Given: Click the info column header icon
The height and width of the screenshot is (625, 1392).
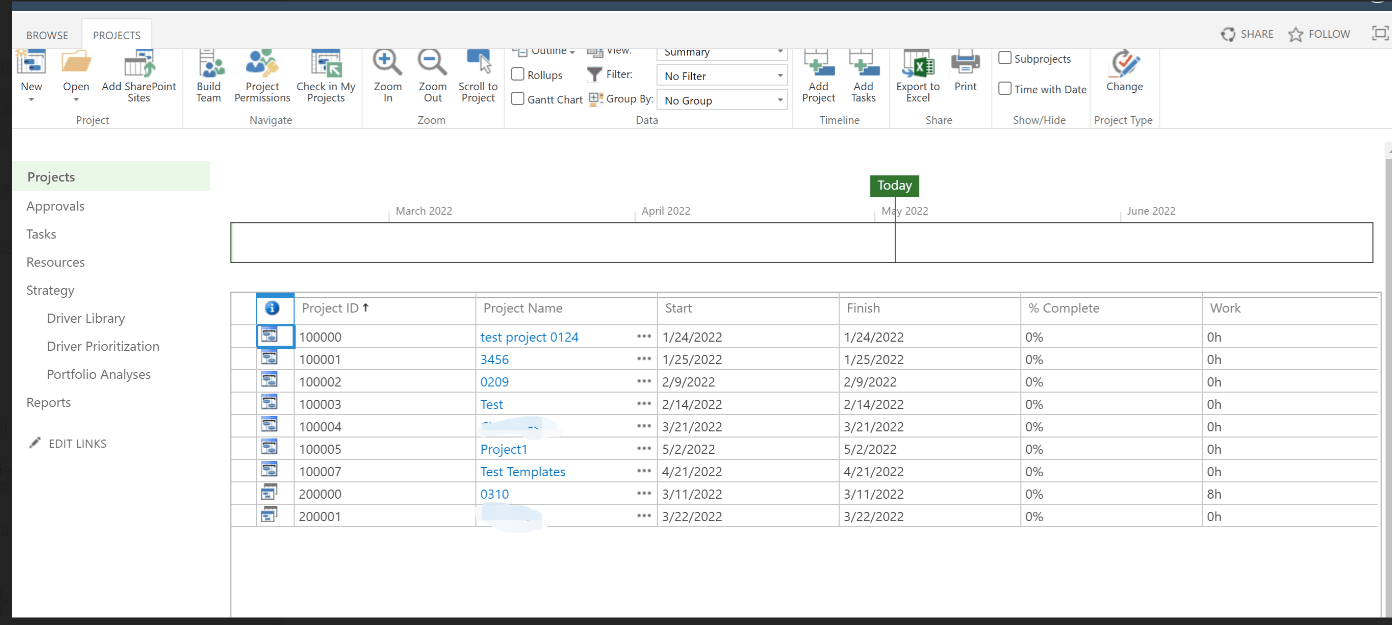Looking at the screenshot, I should 272,308.
